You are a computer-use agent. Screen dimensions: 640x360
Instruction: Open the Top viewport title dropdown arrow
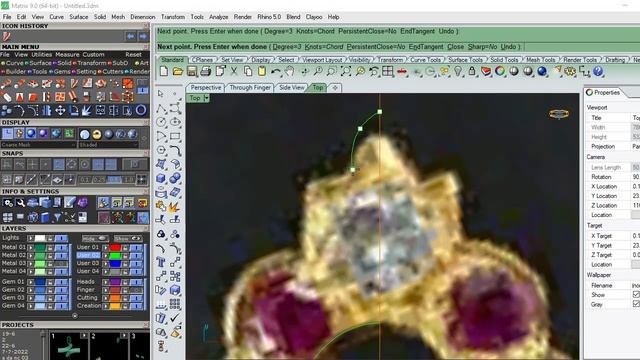(x=206, y=98)
